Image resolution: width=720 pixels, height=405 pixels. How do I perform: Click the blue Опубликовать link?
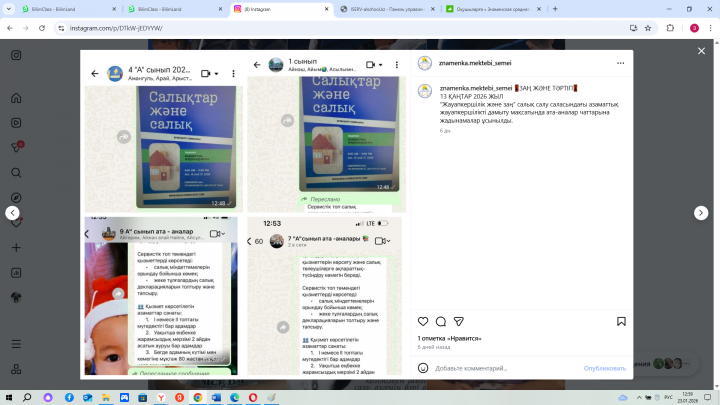pos(604,368)
